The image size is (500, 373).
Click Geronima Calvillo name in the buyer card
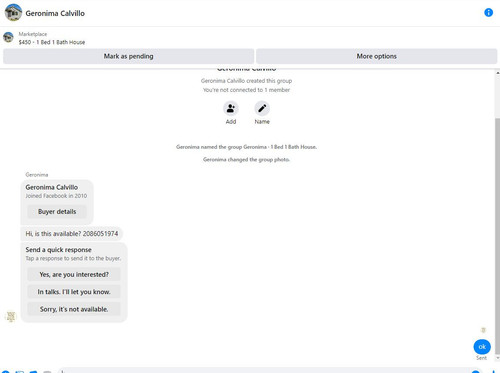point(52,187)
